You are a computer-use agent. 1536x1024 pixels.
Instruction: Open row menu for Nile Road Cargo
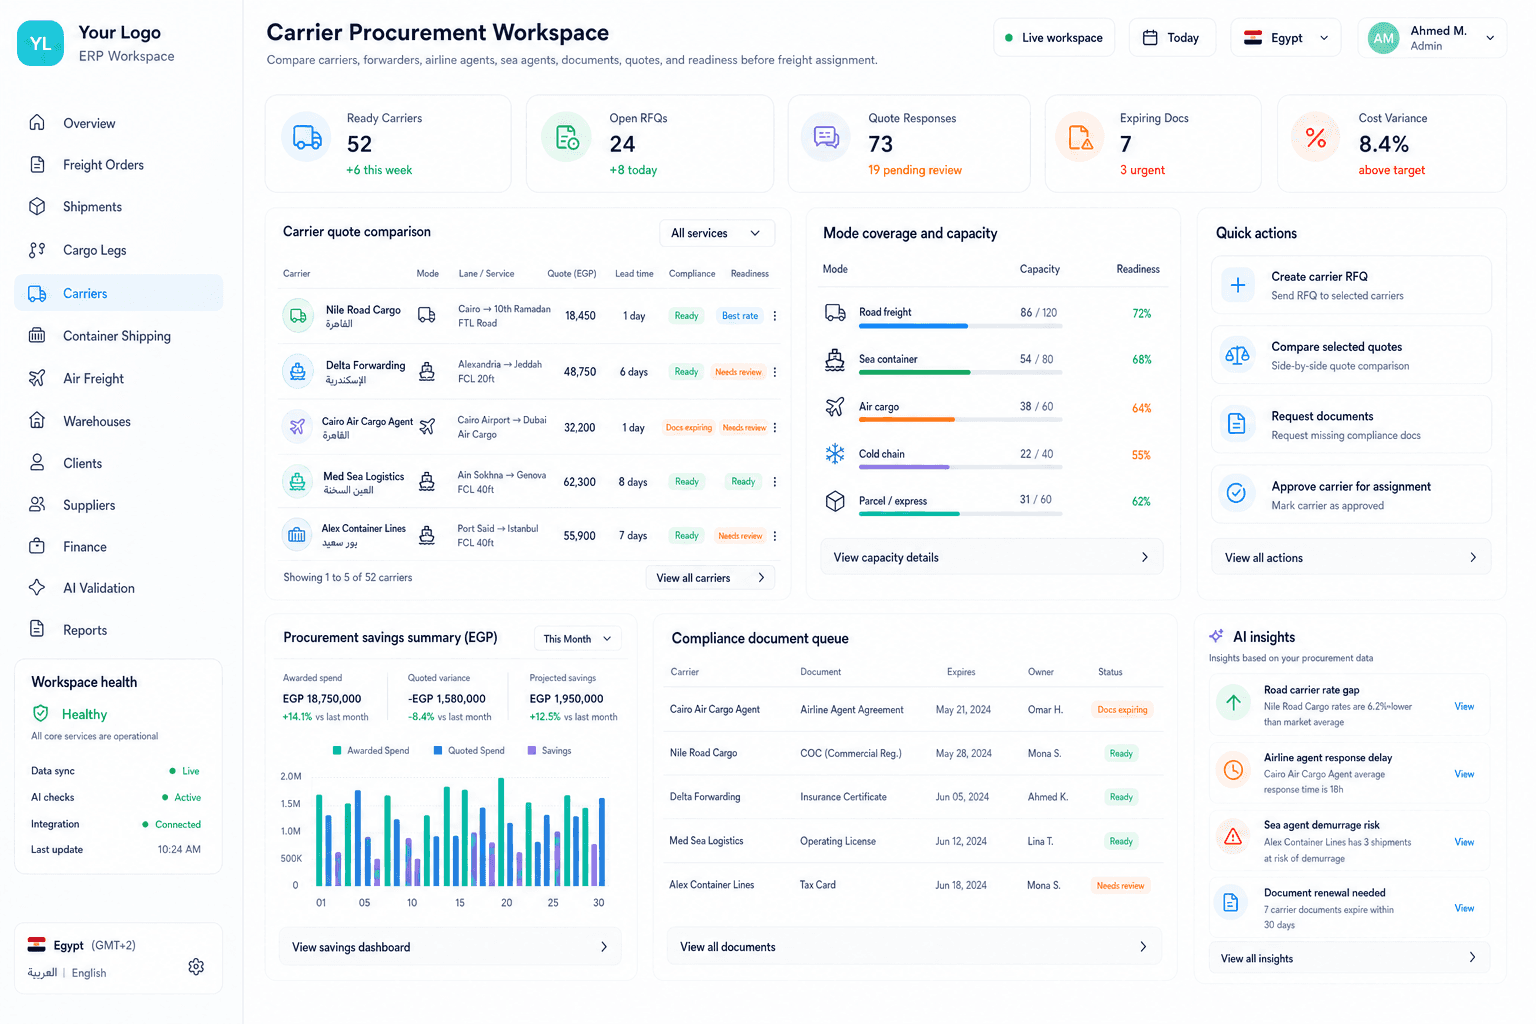pyautogui.click(x=775, y=316)
